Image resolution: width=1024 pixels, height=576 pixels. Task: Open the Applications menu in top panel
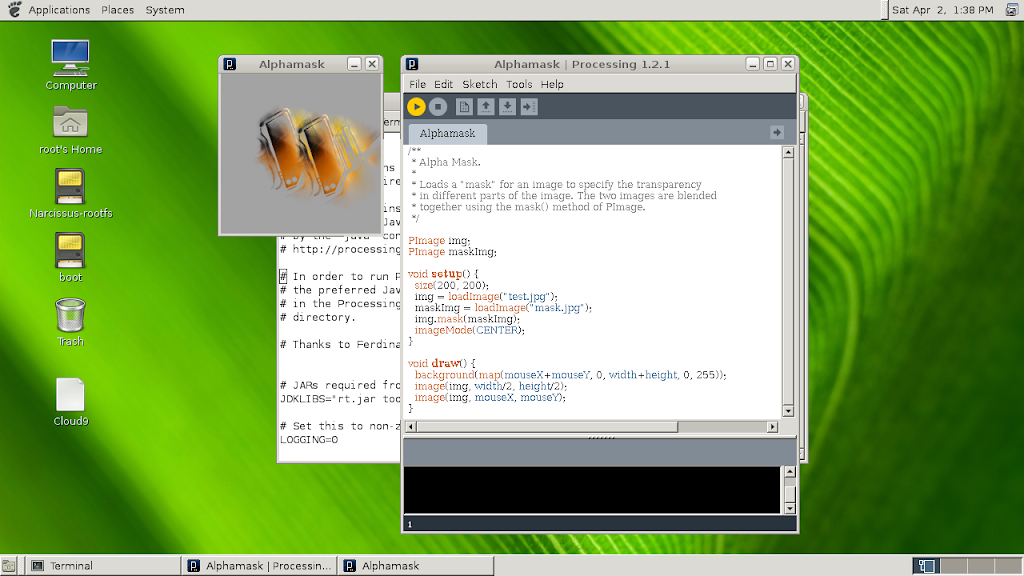click(x=58, y=10)
